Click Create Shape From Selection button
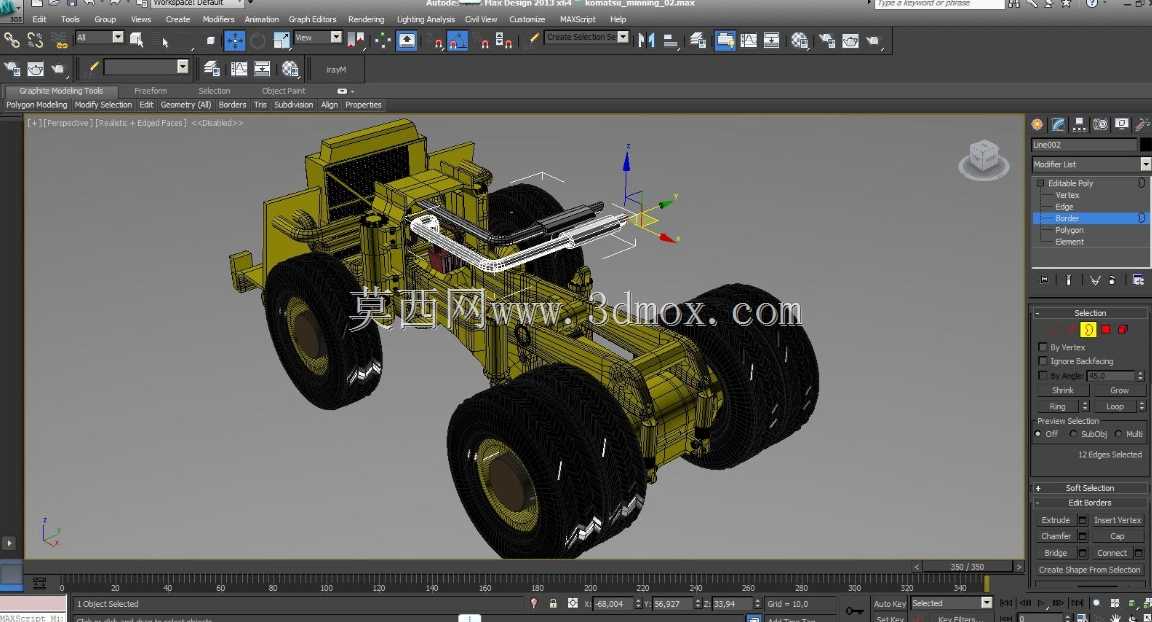Image resolution: width=1152 pixels, height=622 pixels. pyautogui.click(x=1090, y=570)
